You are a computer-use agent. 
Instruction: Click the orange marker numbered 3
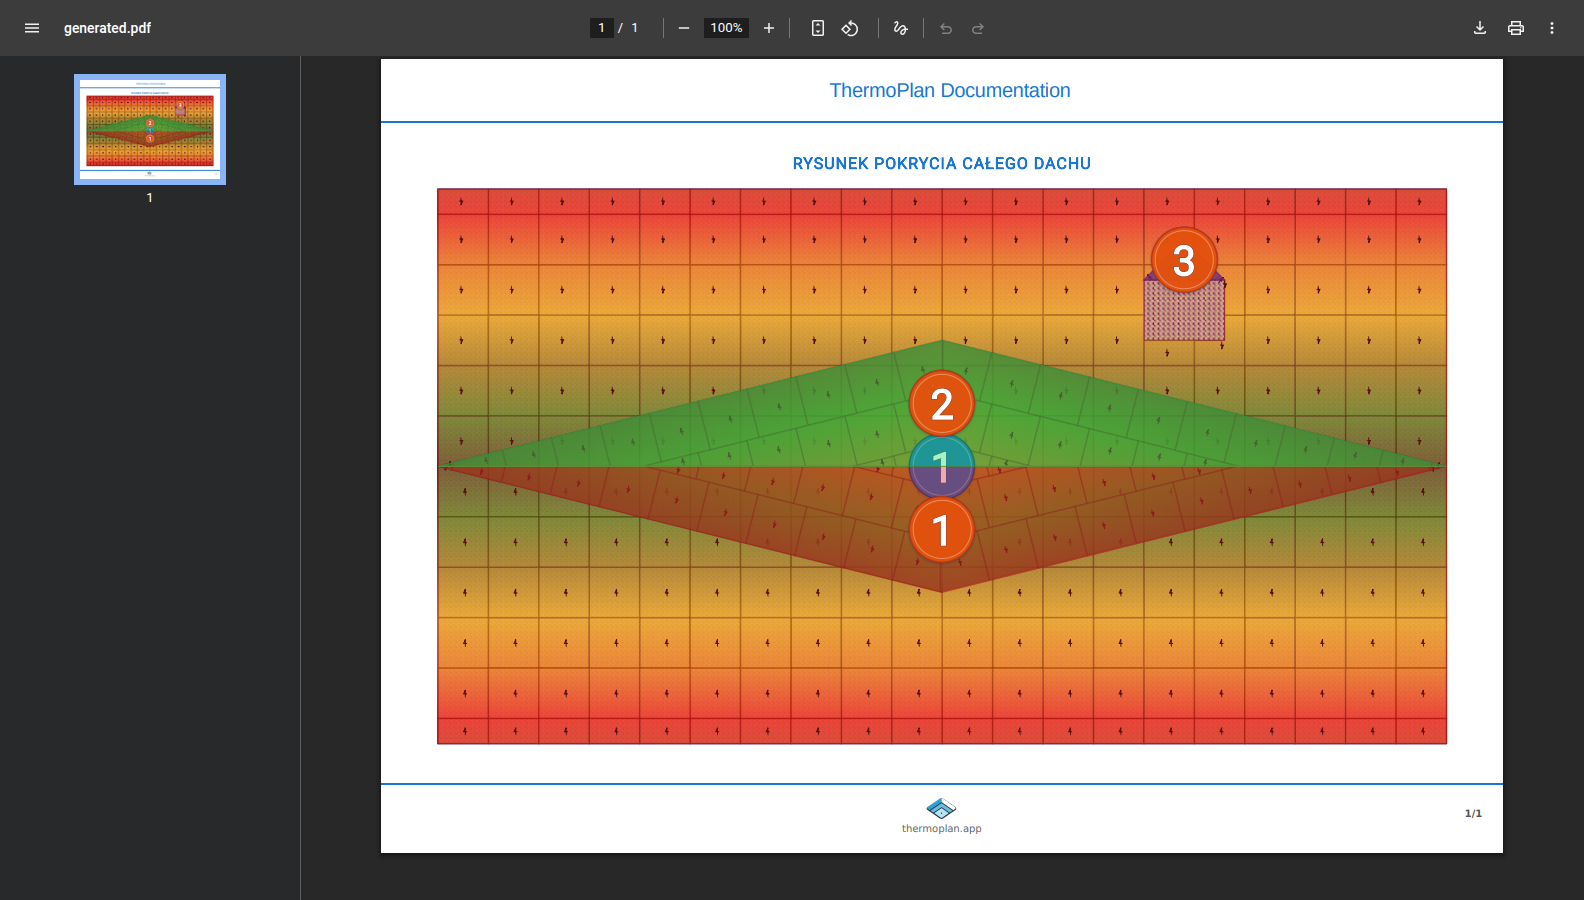(x=1184, y=260)
